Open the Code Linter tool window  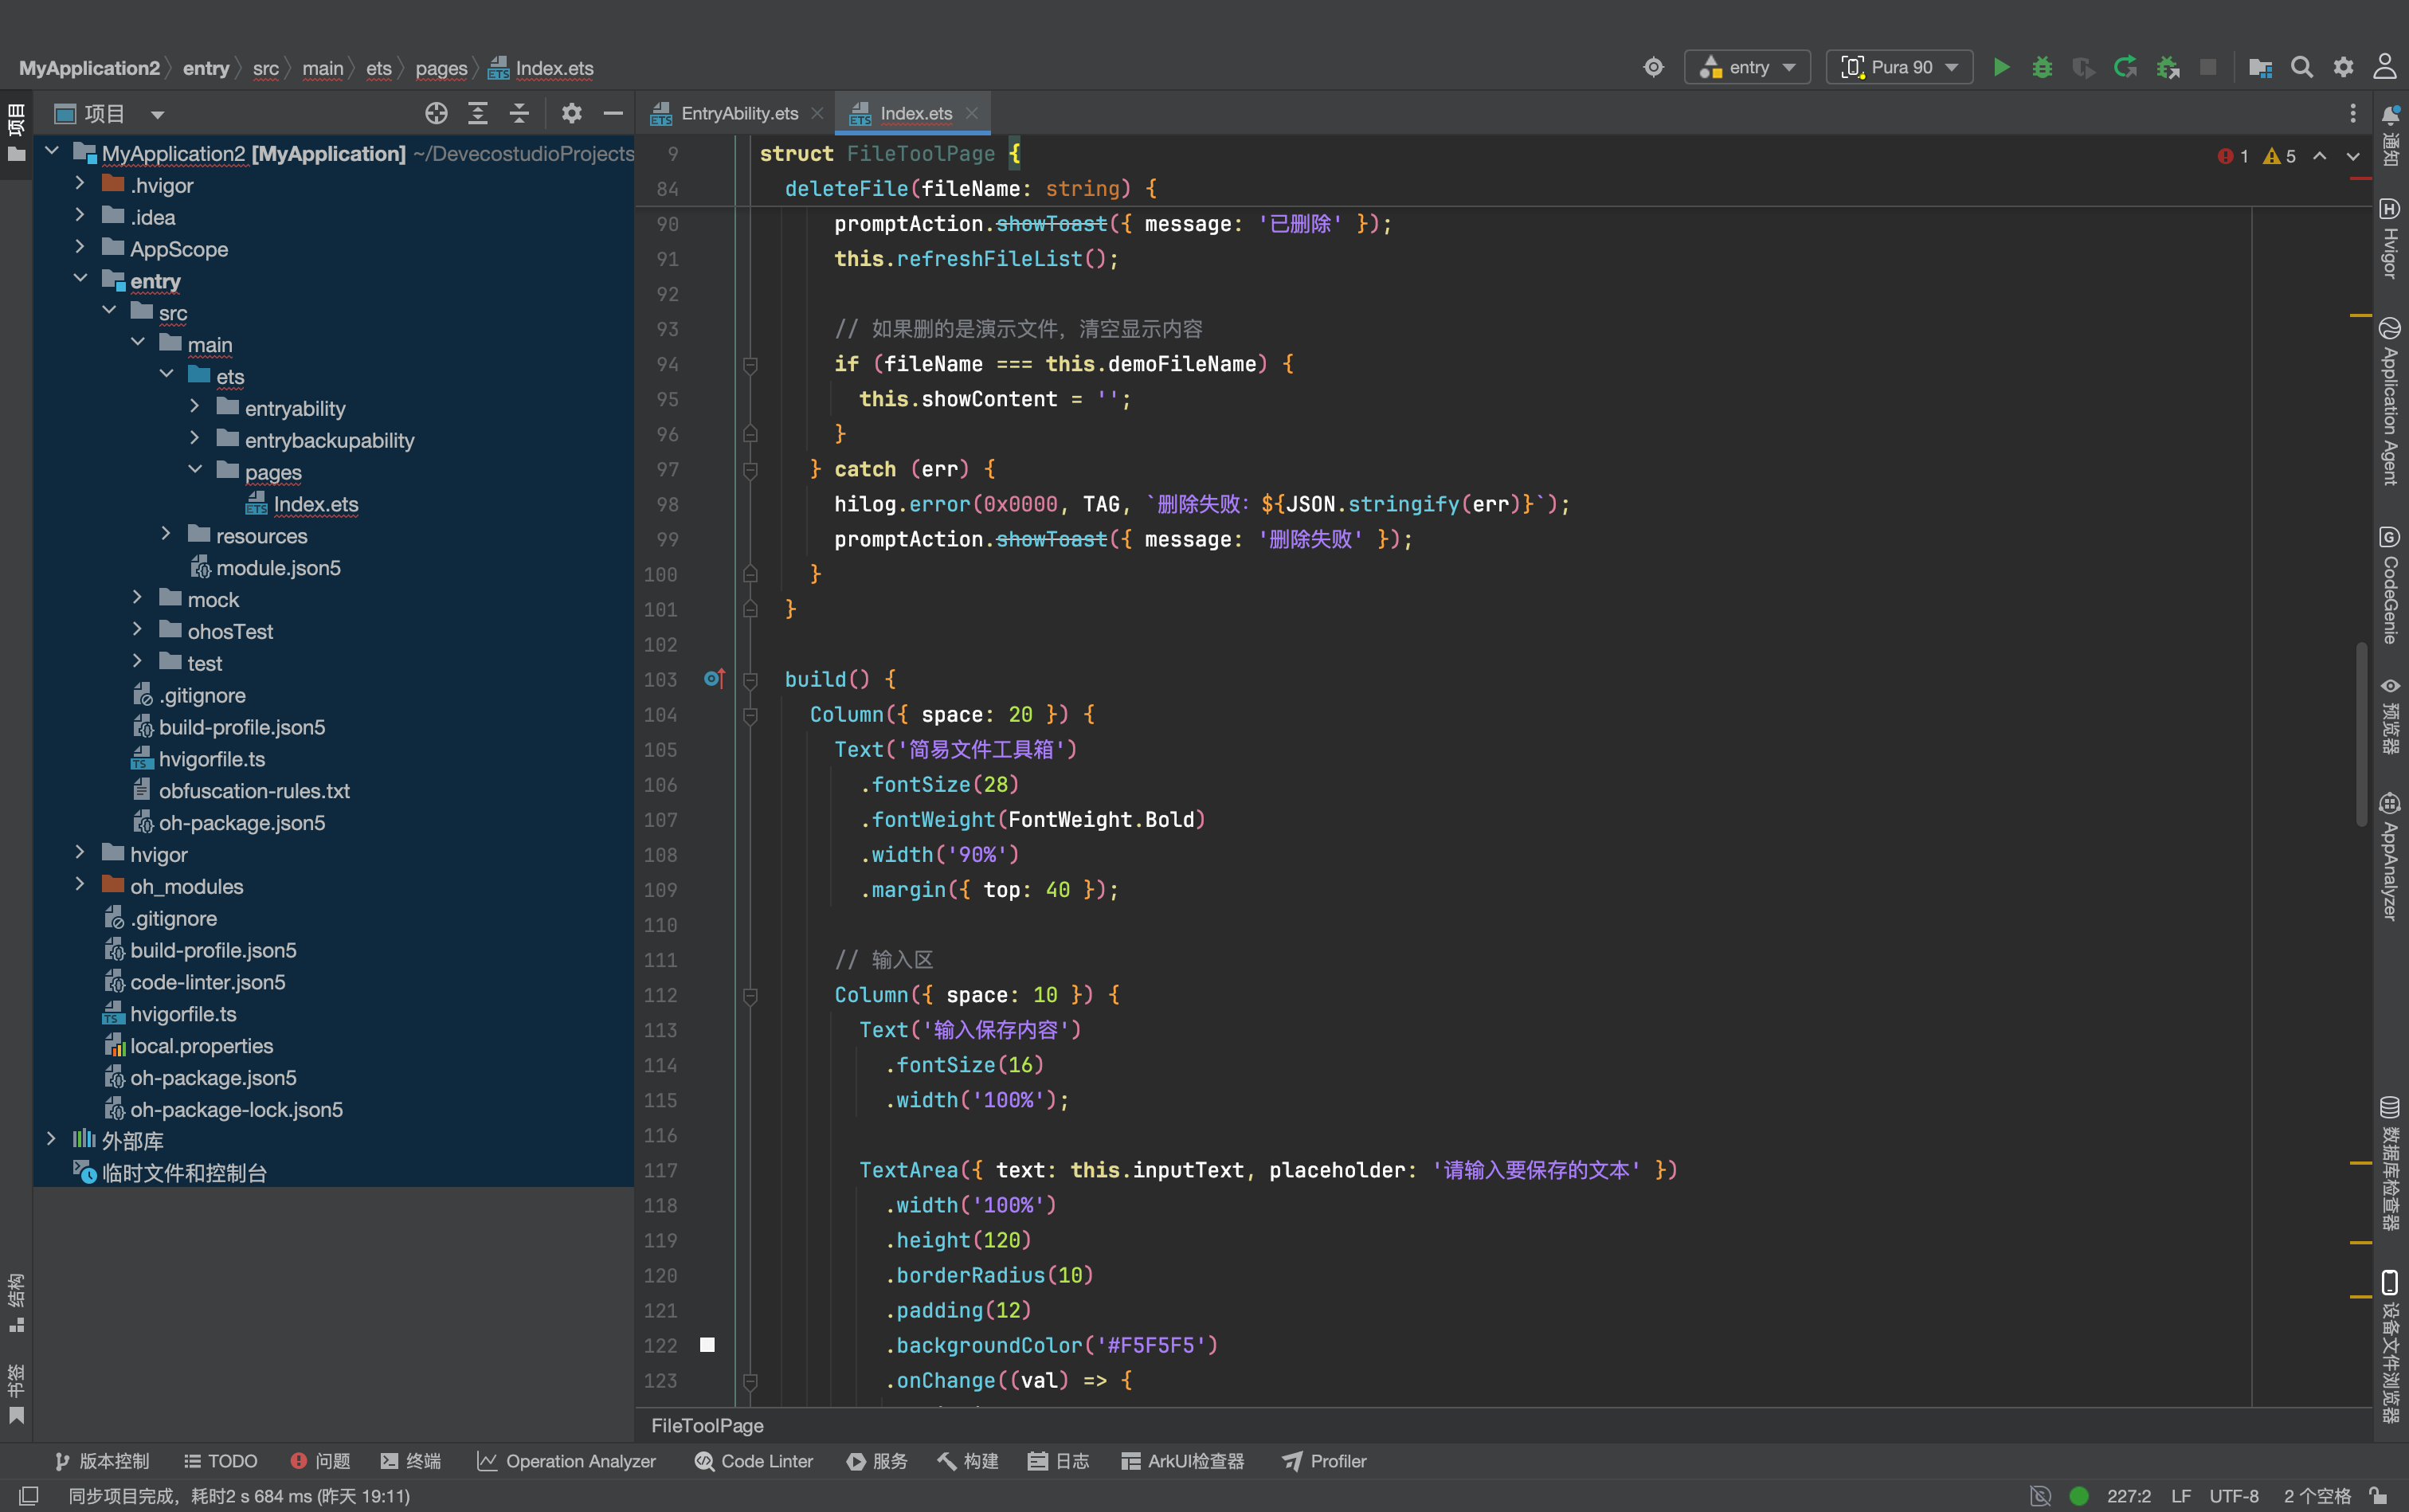[x=754, y=1461]
